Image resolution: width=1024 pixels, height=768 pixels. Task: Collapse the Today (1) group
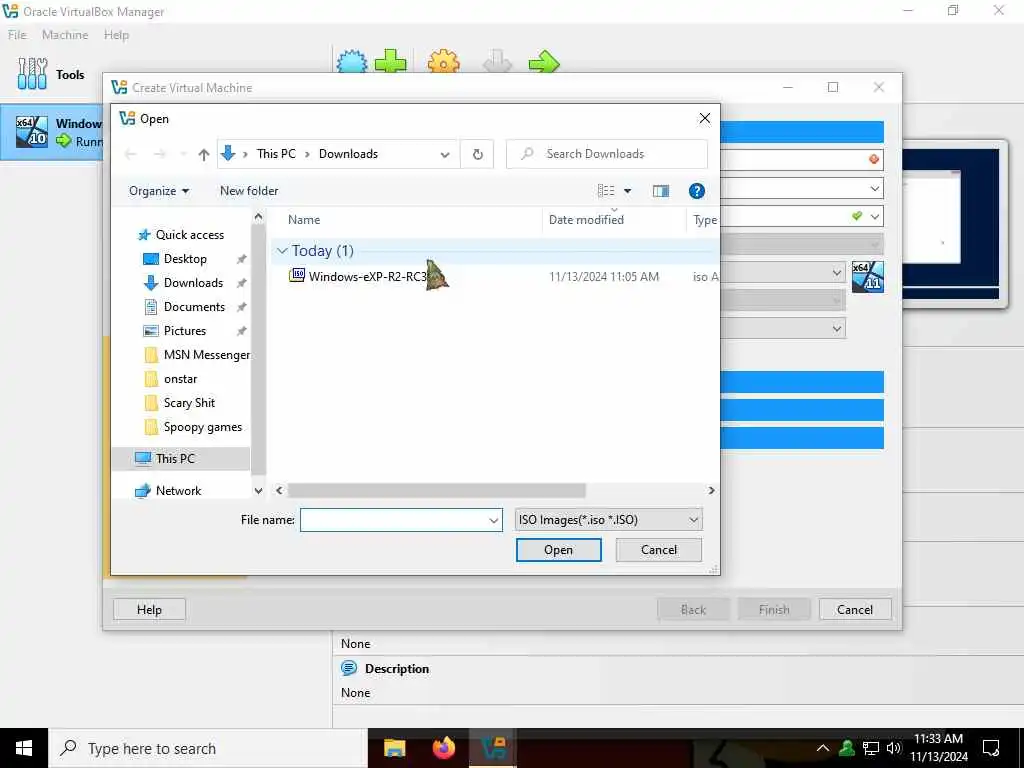point(282,251)
